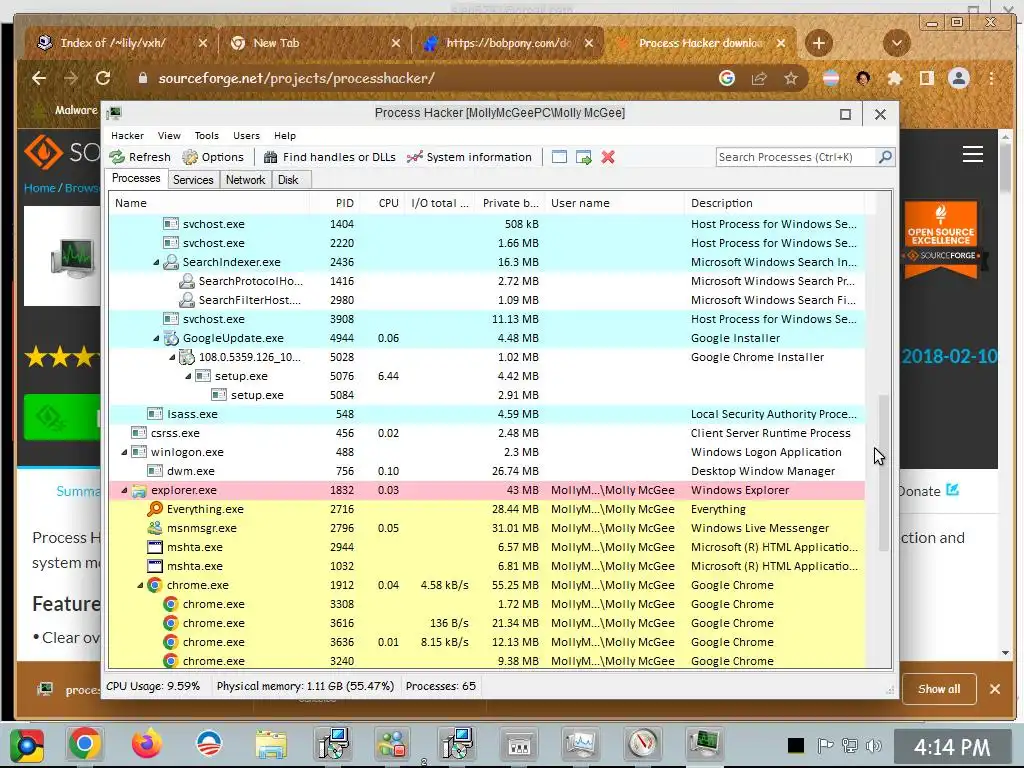This screenshot has width=1024, height=768.
Task: Collapse explorer.exe tree node
Action: (124, 490)
